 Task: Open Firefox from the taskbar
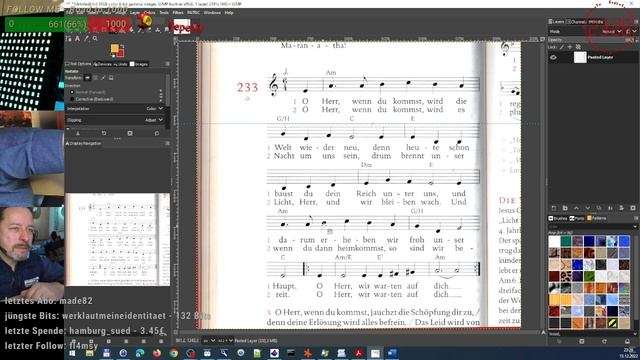(157, 353)
